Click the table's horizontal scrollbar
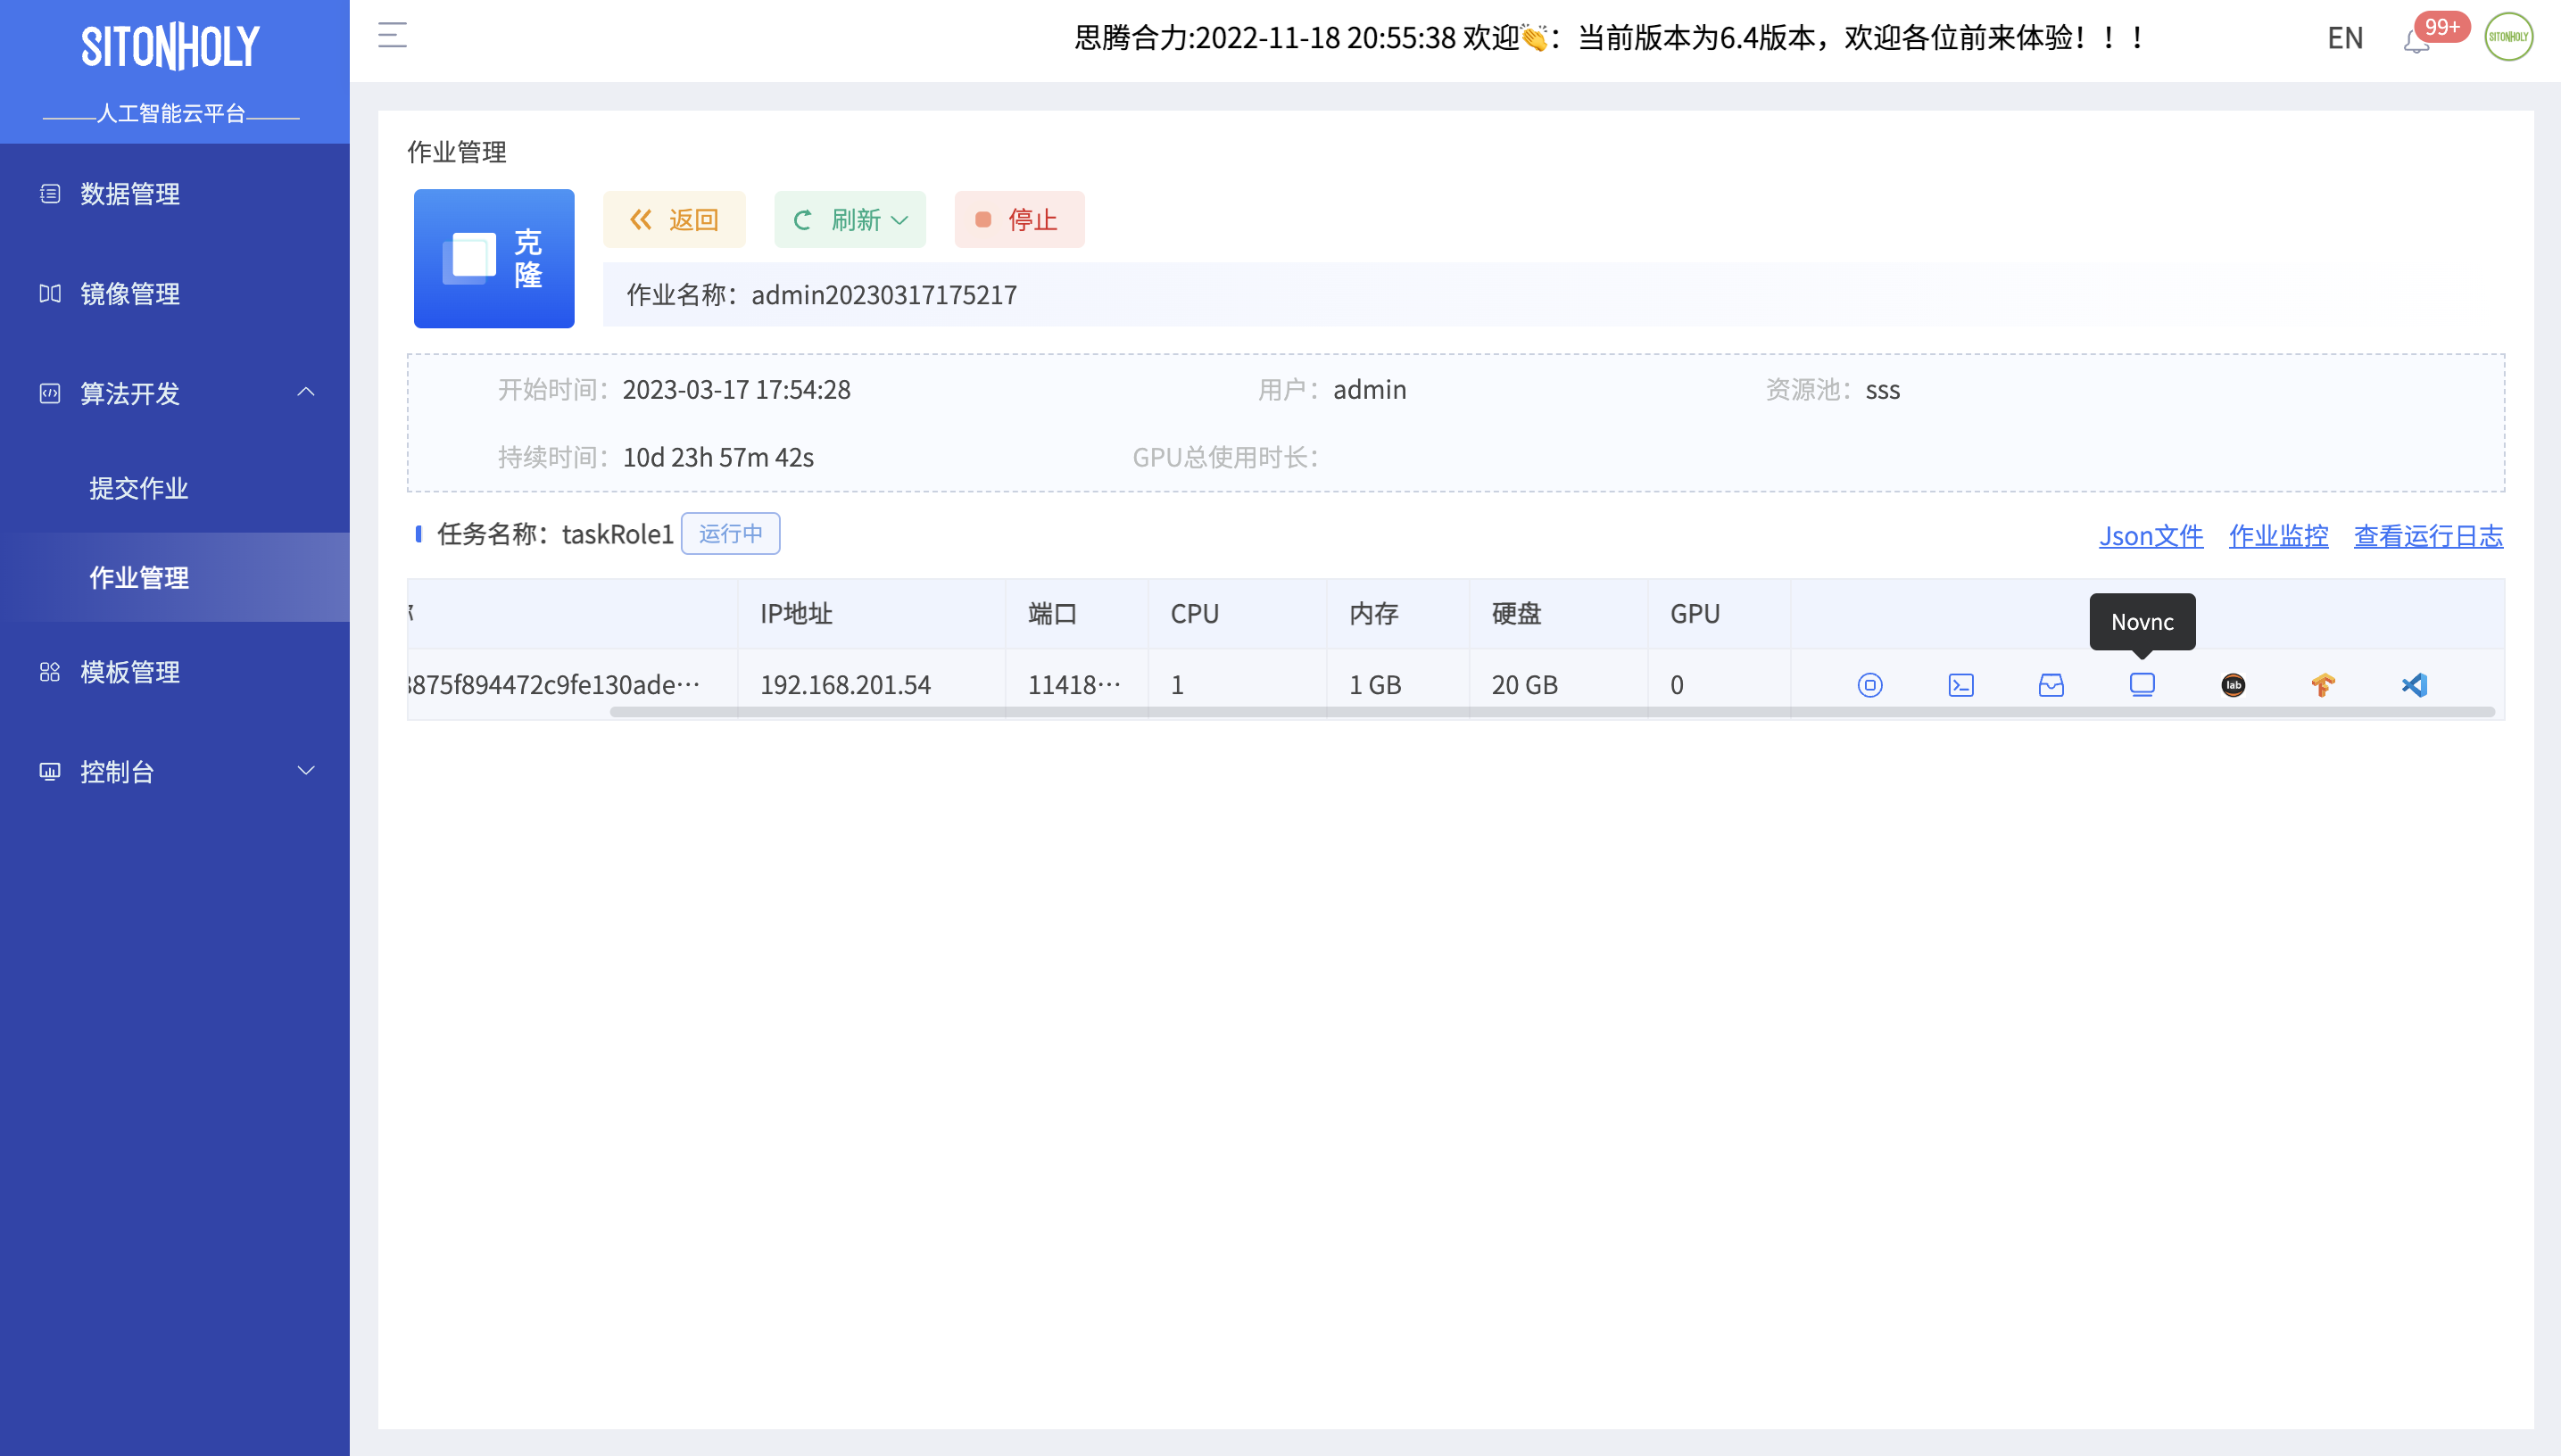This screenshot has width=2561, height=1456. pyautogui.click(x=1552, y=713)
